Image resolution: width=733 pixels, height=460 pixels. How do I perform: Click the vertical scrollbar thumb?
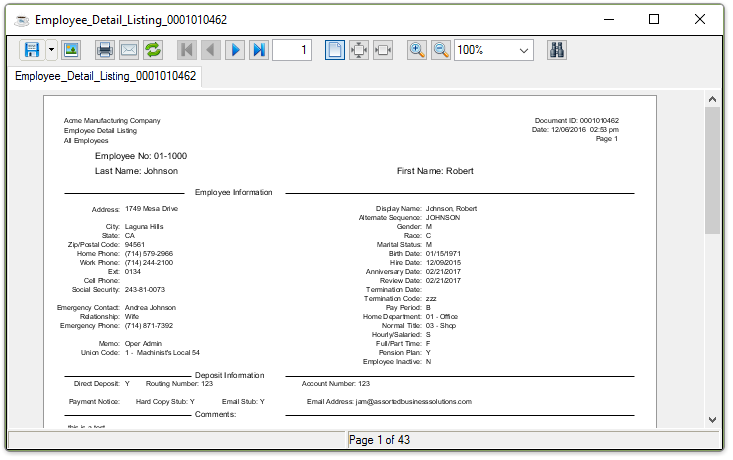point(712,170)
